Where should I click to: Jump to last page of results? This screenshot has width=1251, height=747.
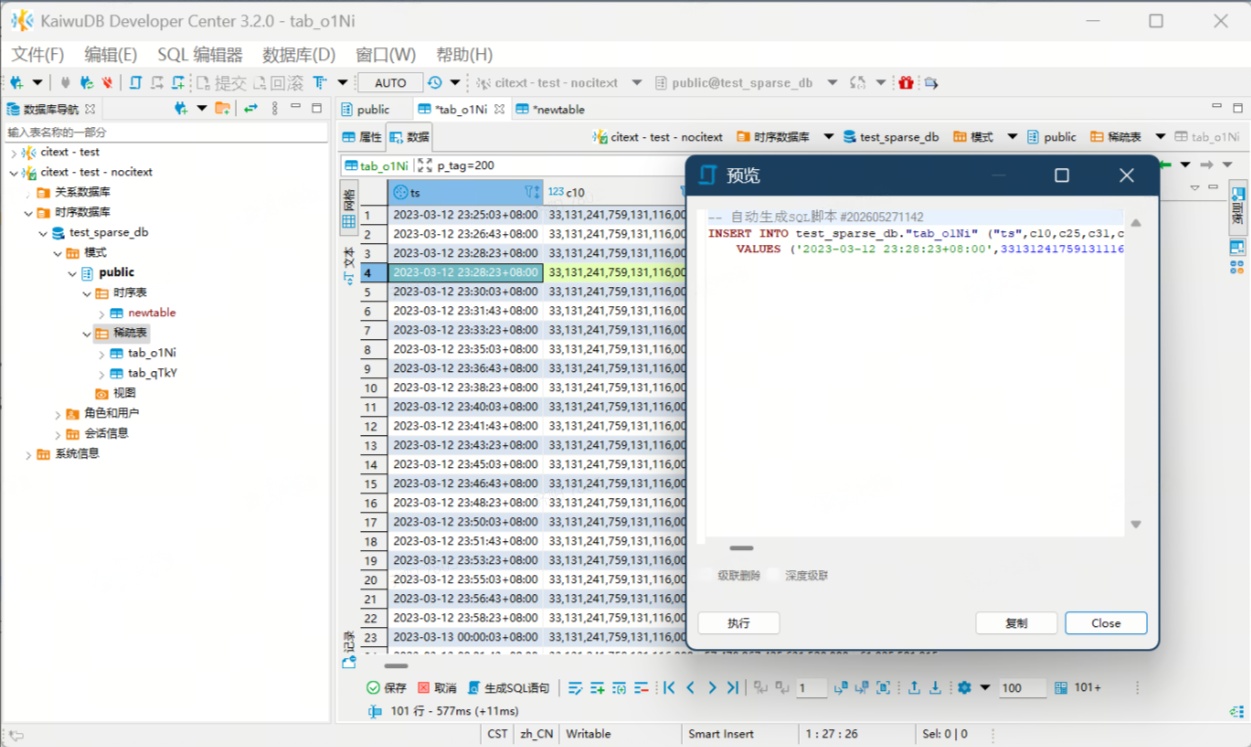(x=733, y=688)
